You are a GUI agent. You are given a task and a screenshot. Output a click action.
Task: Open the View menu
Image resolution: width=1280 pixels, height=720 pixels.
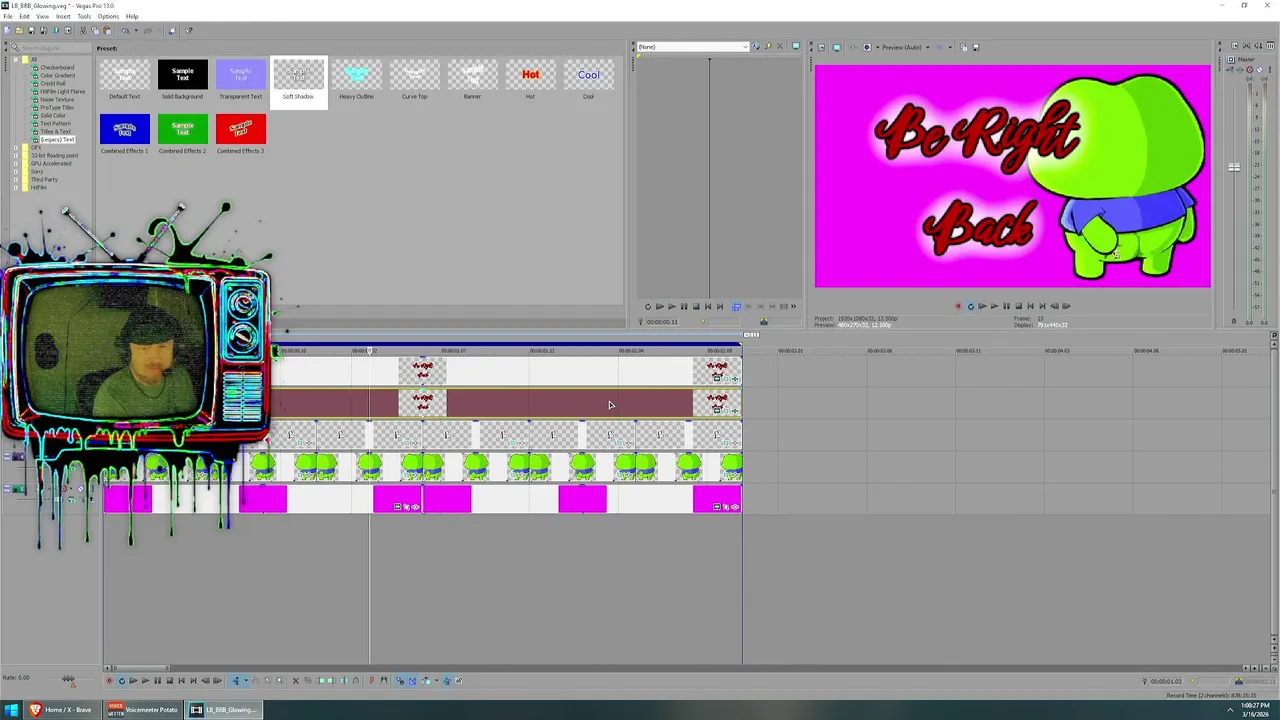click(42, 16)
